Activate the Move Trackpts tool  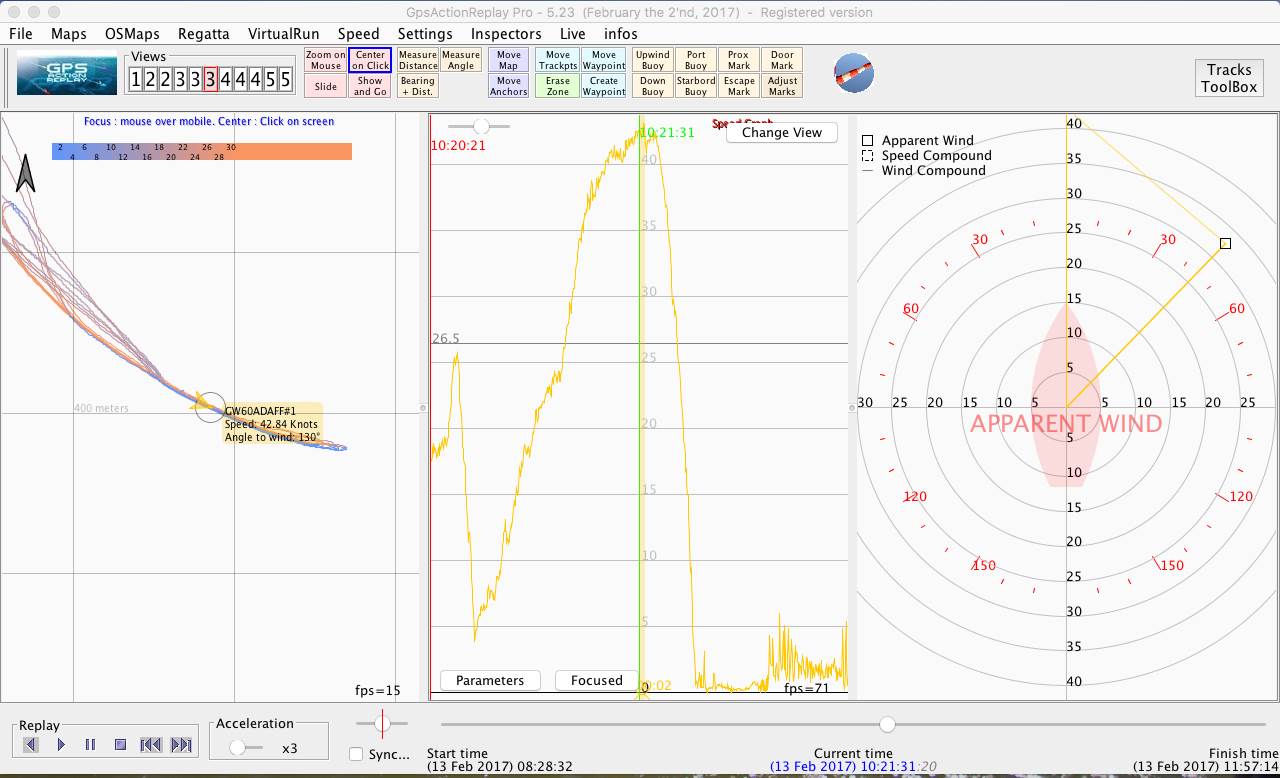click(x=556, y=59)
